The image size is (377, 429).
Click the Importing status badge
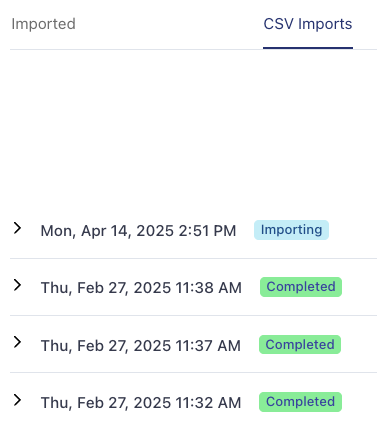[x=291, y=230]
